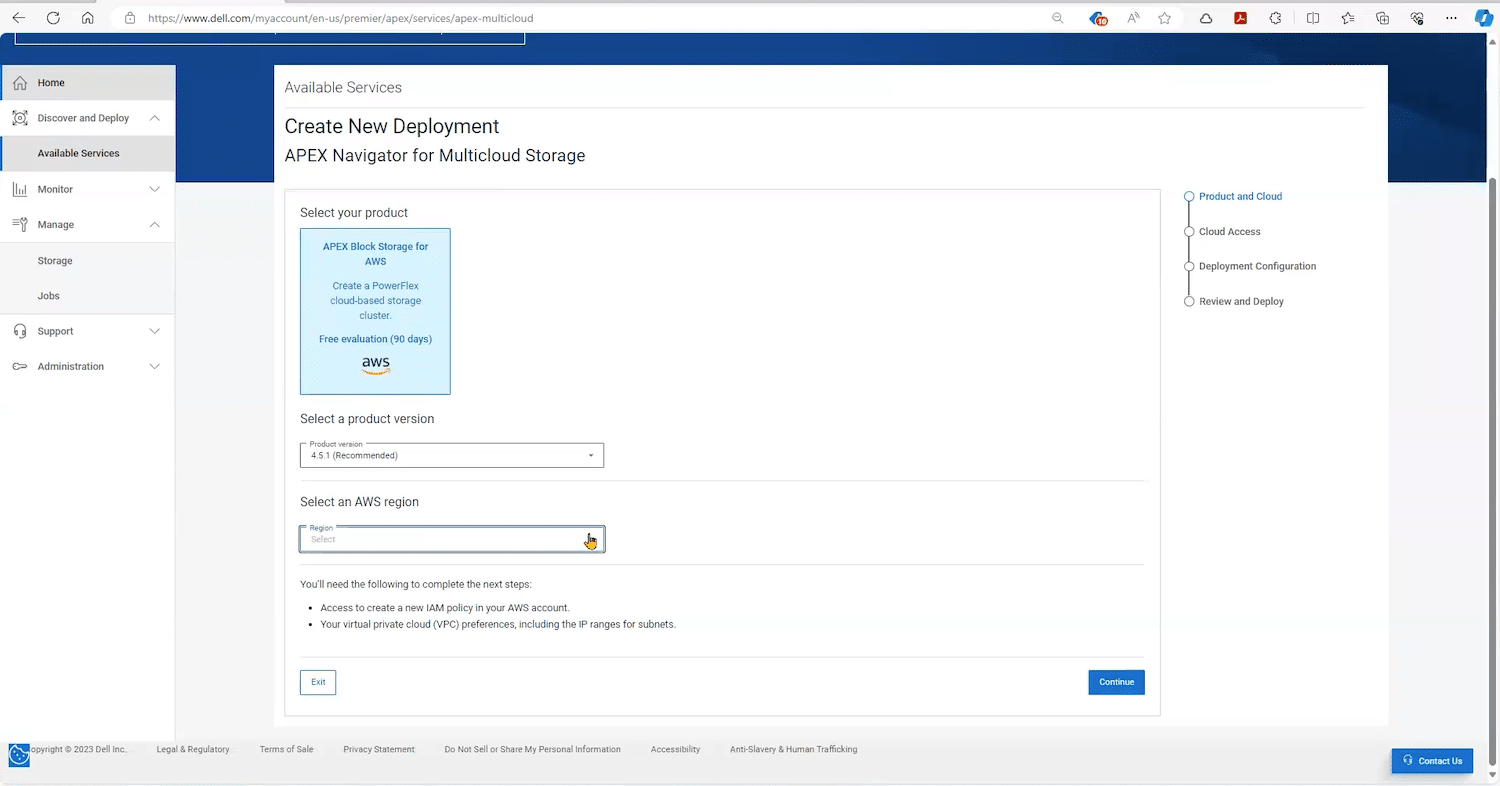
Task: Click the zoom magnifier icon in the address bar
Action: coord(1058,18)
